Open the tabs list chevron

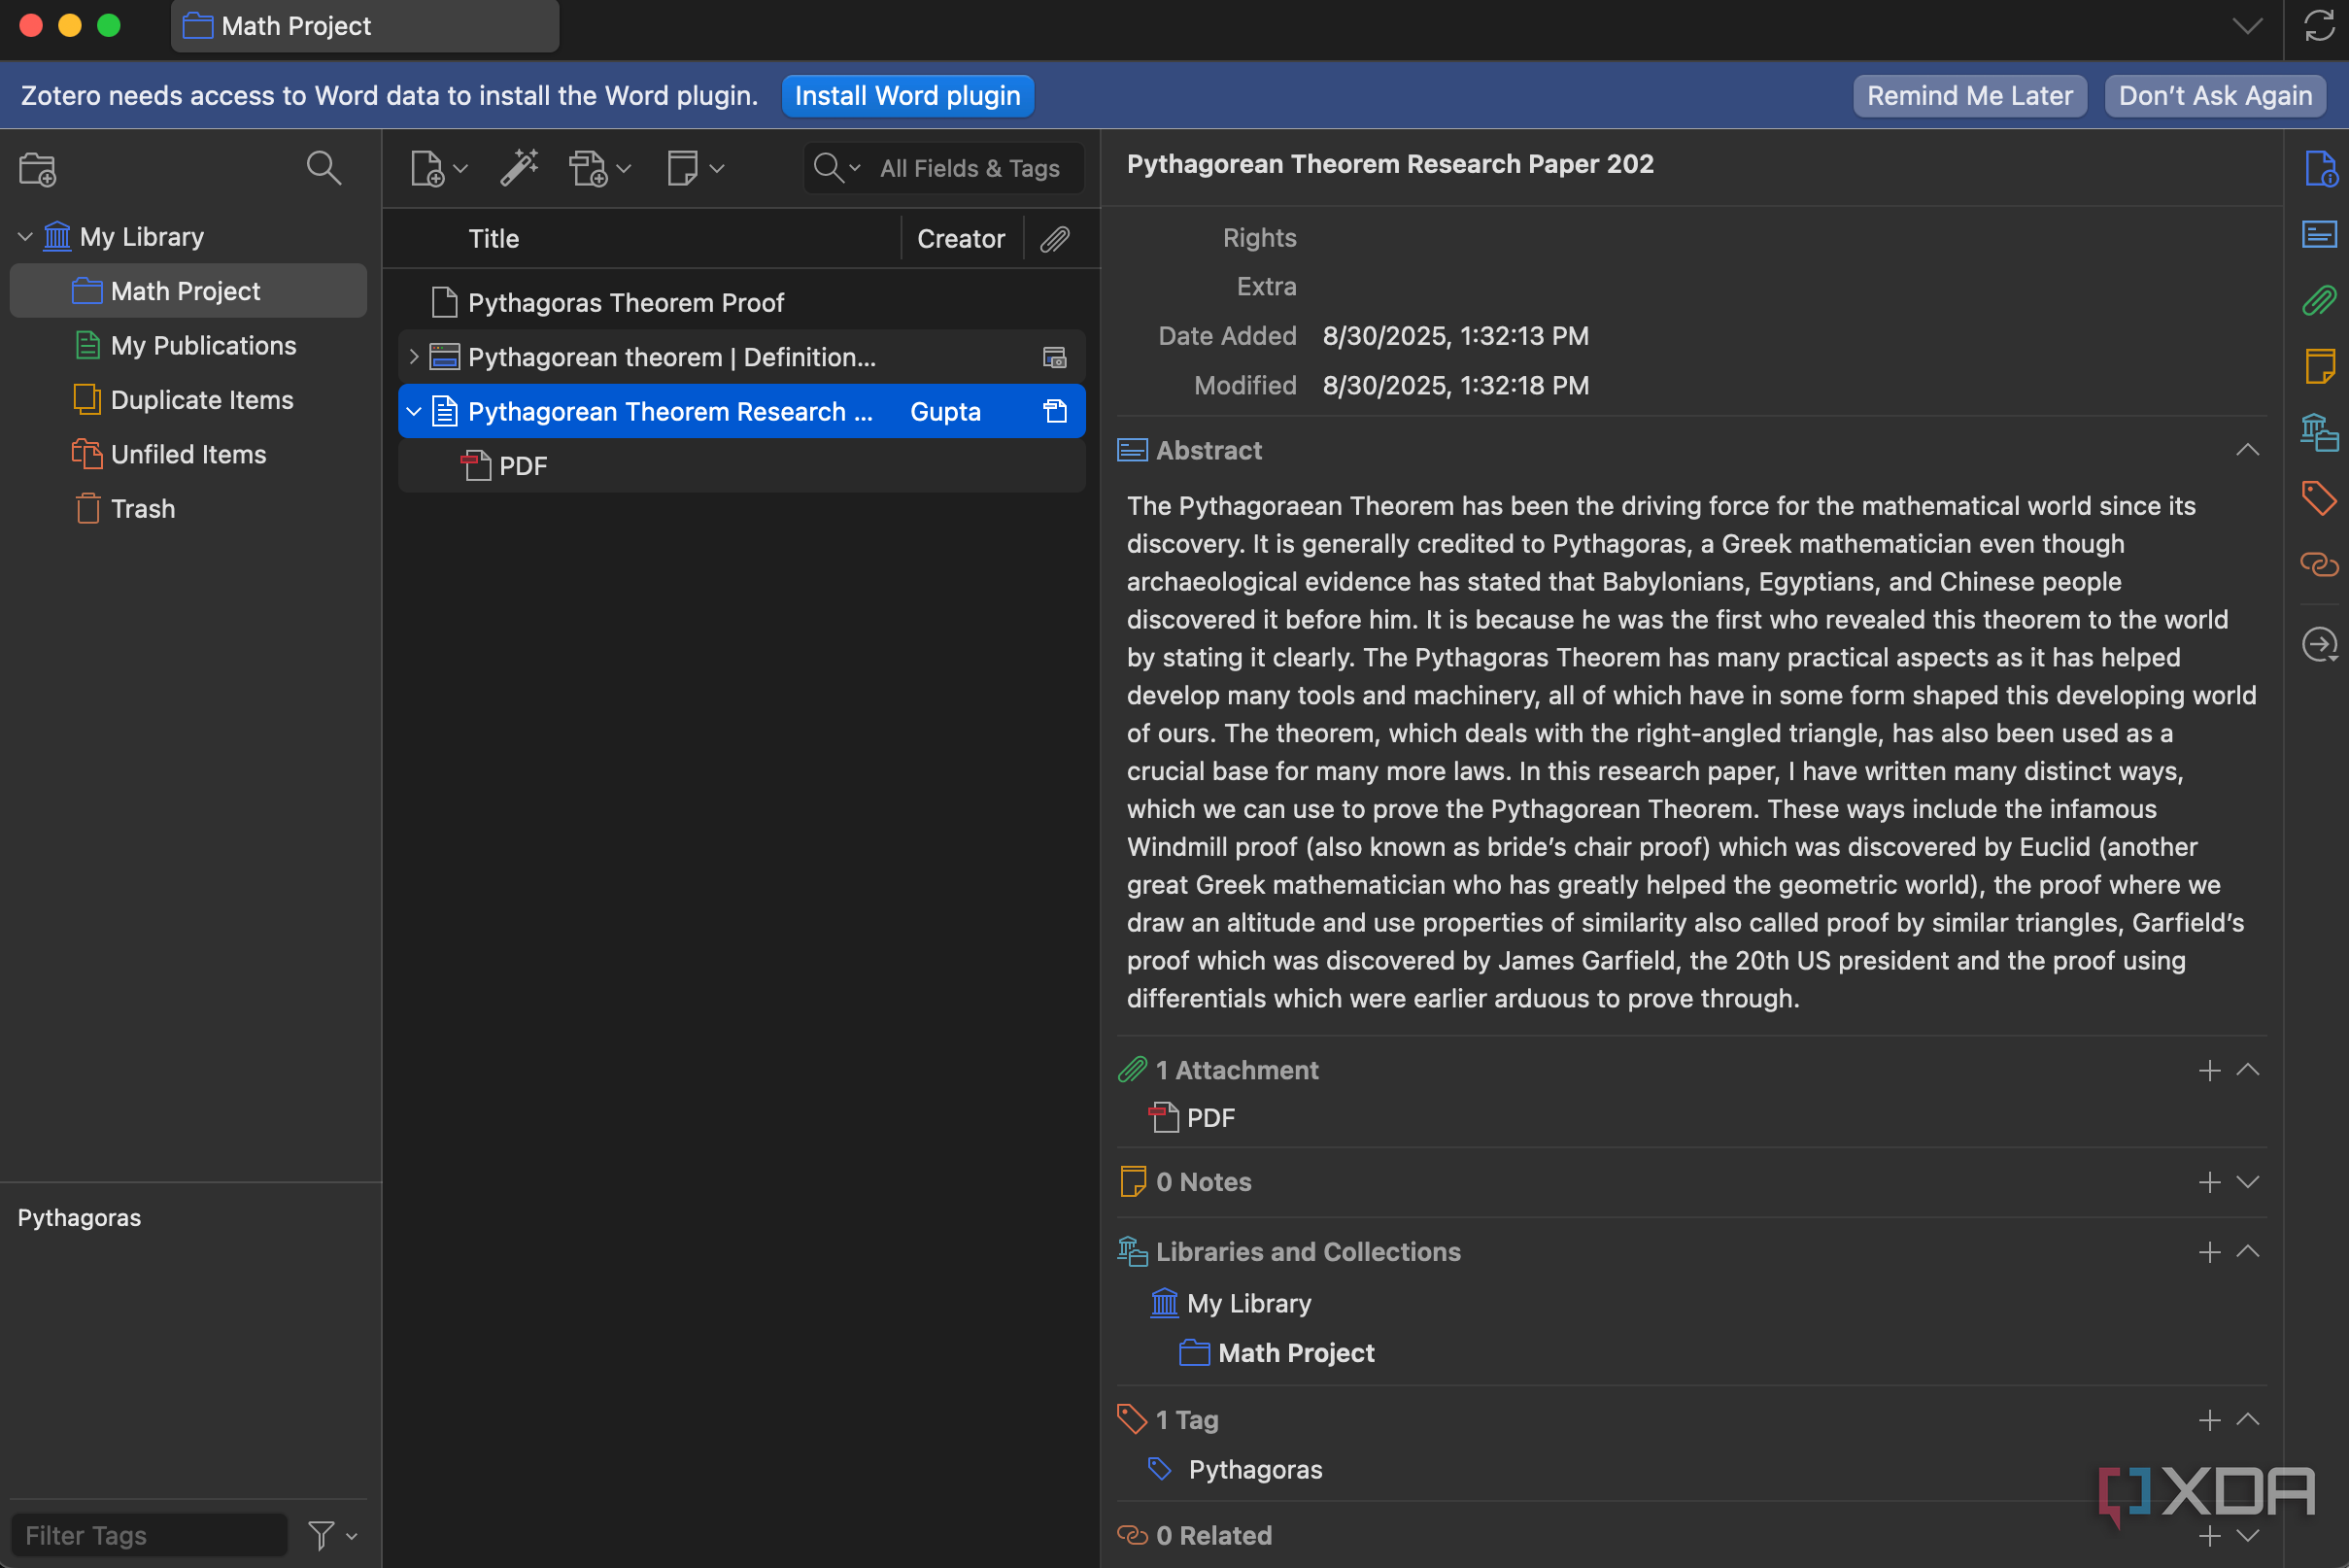[2247, 27]
